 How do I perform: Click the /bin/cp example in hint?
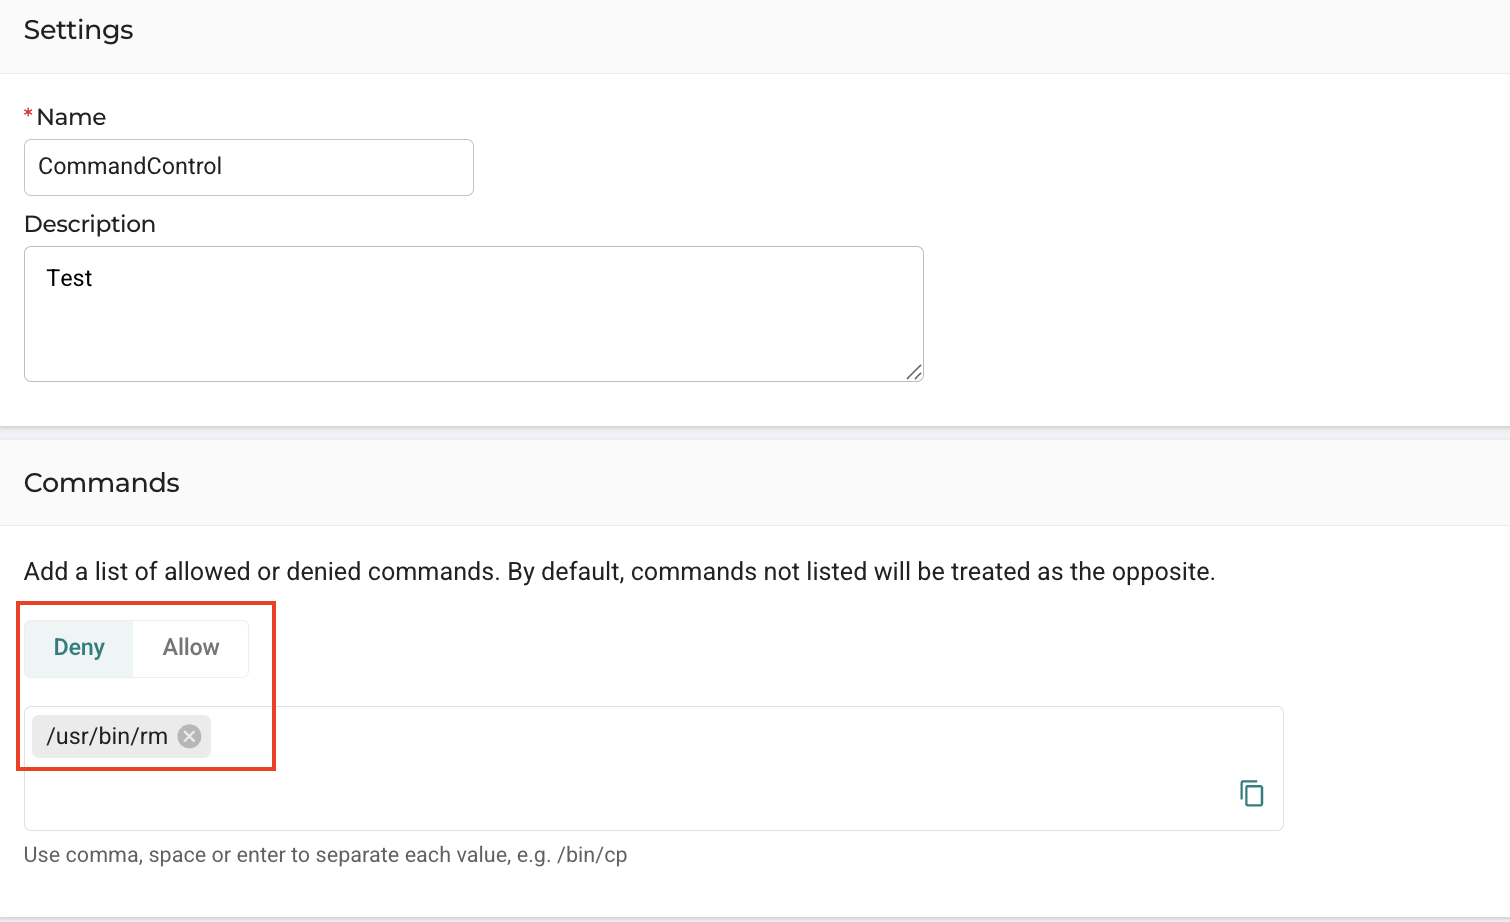592,855
